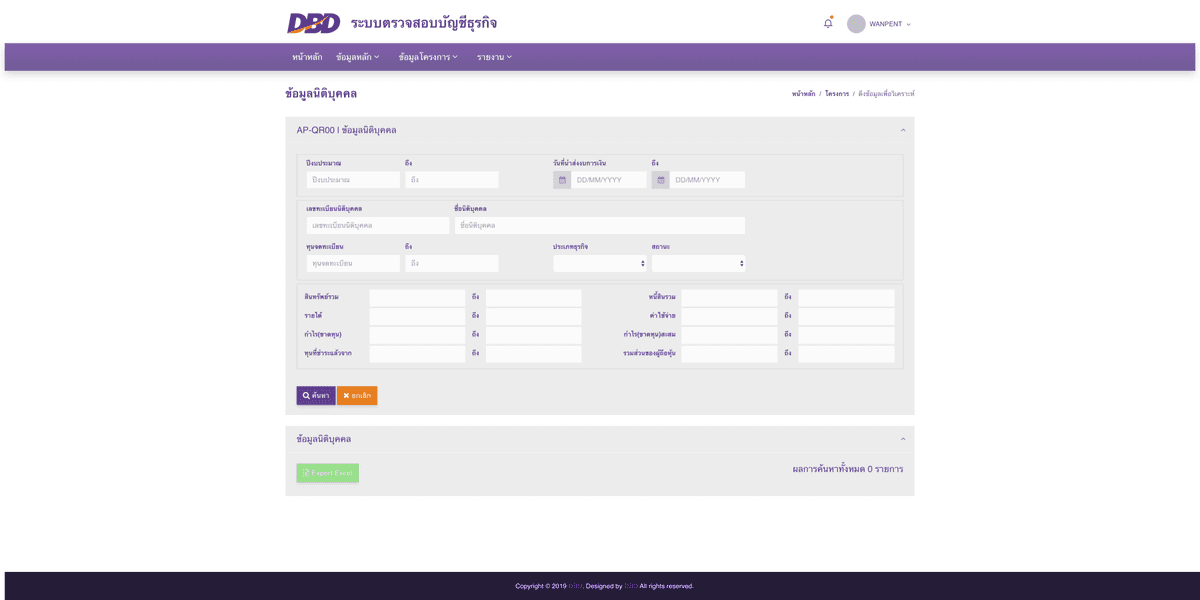
Task: Click the orange ยกเลิก cancel button
Action: [357, 396]
